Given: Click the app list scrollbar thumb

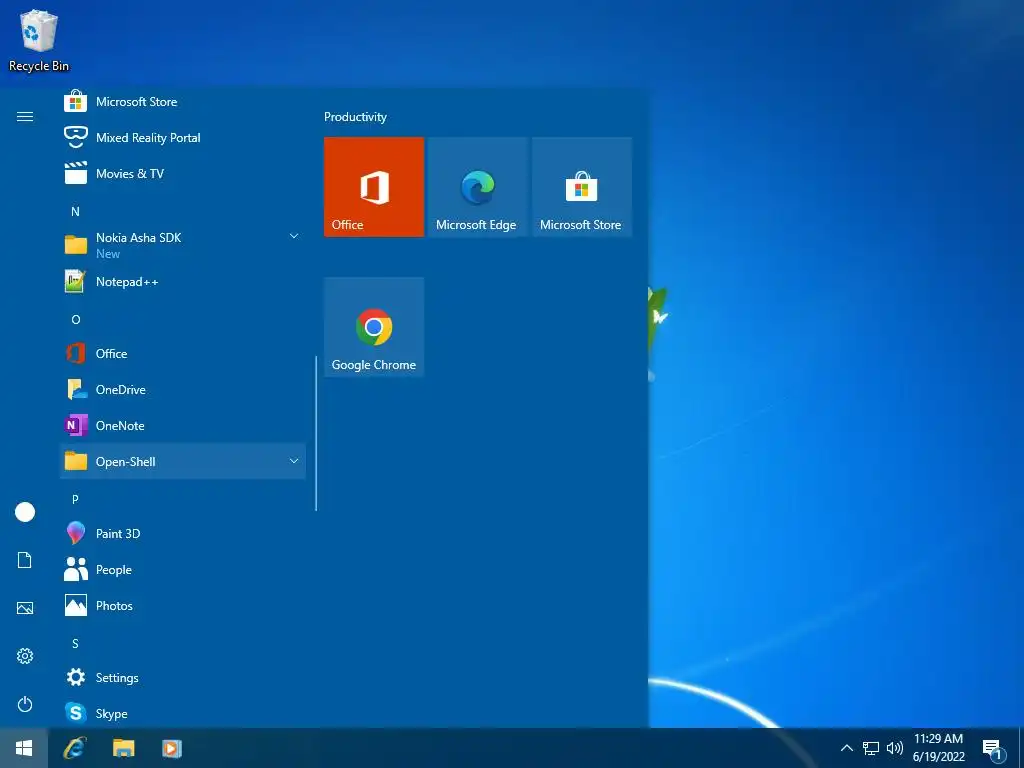Looking at the screenshot, I should tap(316, 433).
